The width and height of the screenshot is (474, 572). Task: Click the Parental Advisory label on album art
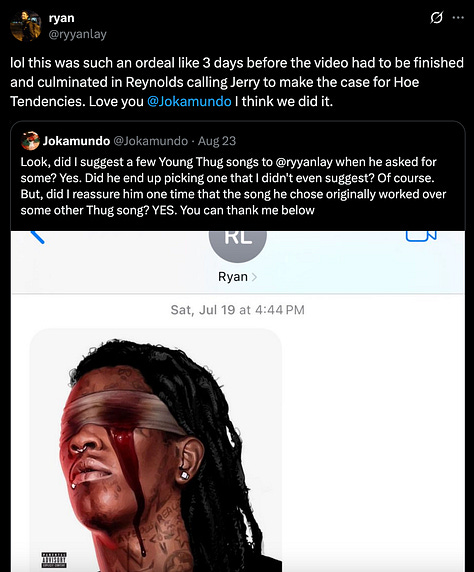[x=54, y=559]
